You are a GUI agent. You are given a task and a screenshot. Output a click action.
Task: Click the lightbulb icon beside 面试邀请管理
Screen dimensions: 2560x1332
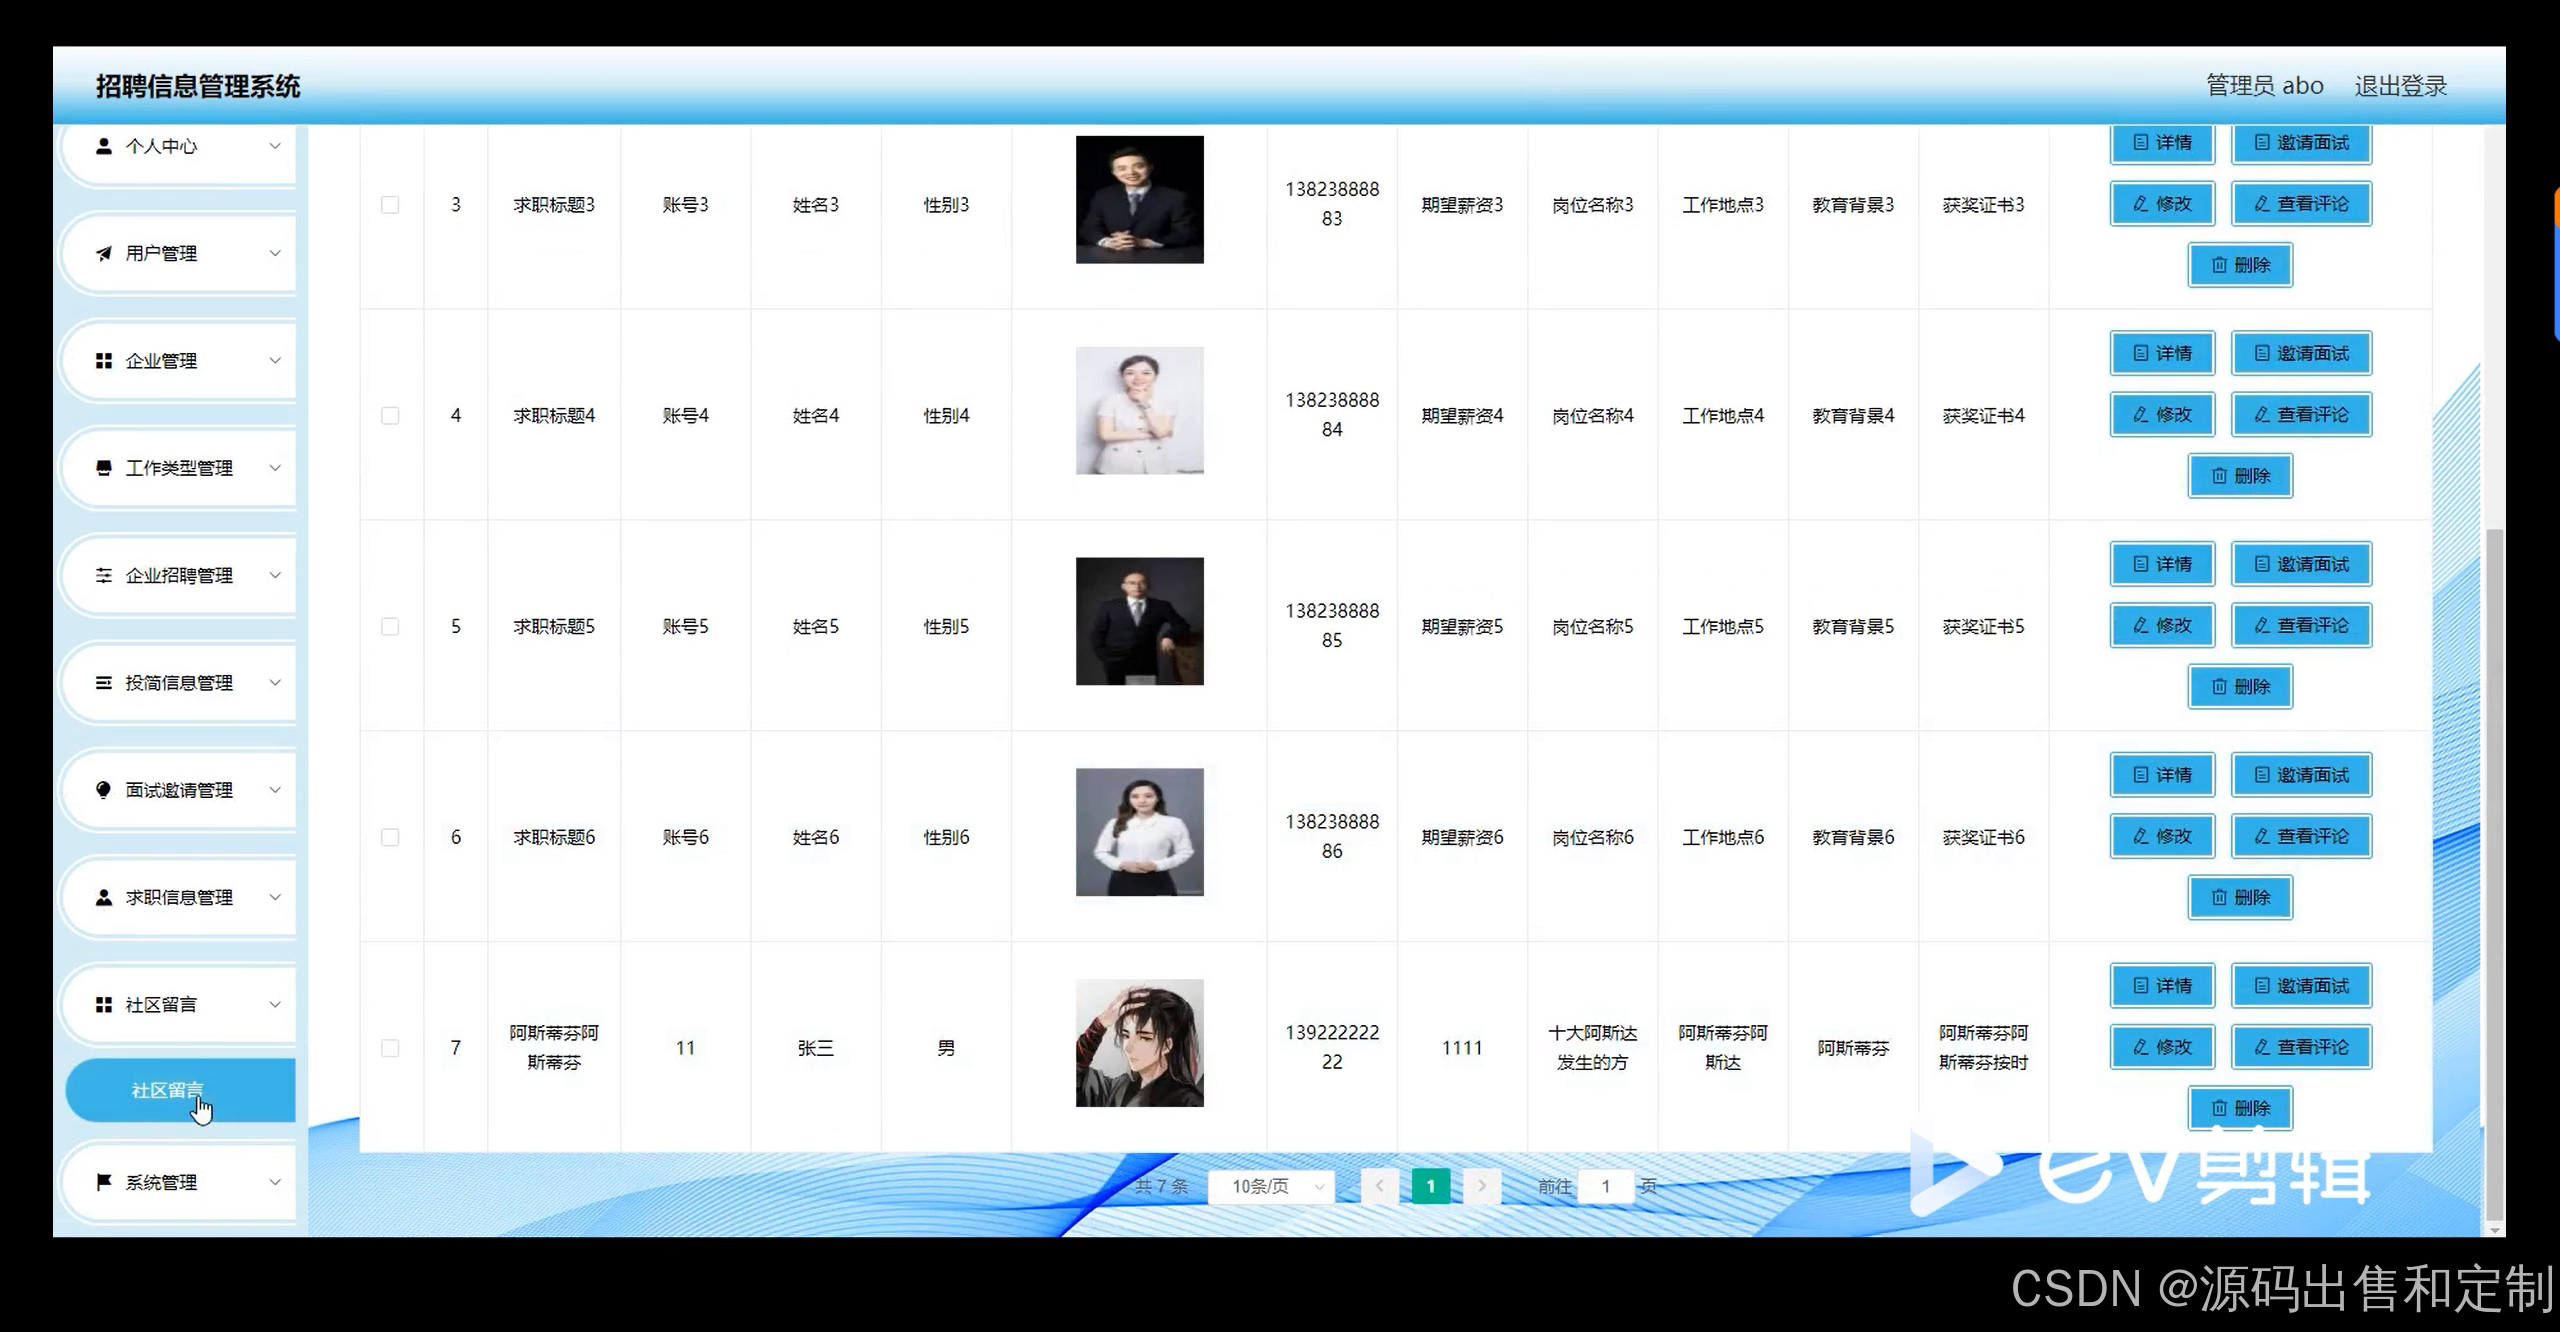(103, 789)
